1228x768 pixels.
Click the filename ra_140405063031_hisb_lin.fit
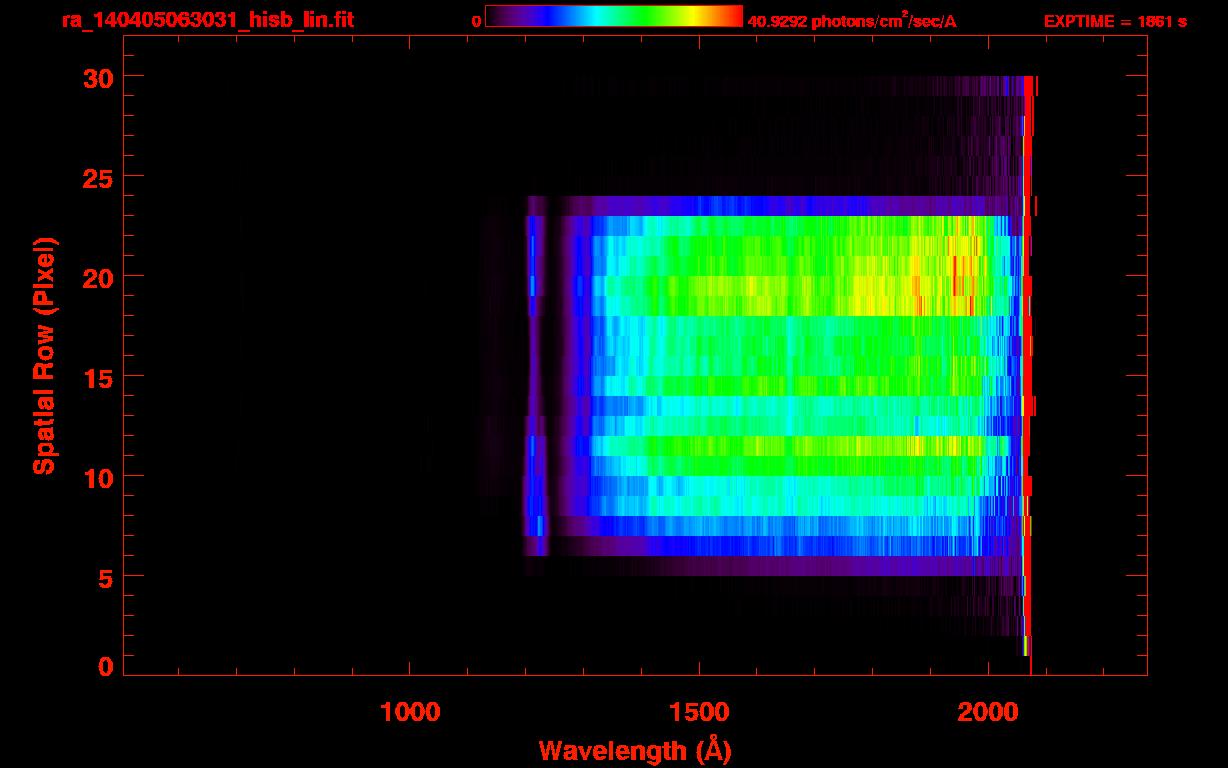207,20
